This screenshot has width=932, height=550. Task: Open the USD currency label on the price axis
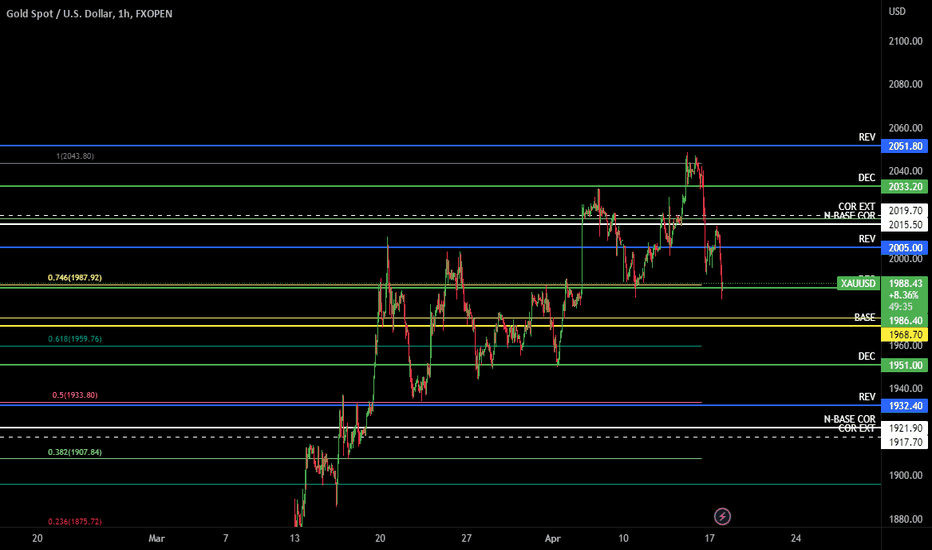[897, 11]
